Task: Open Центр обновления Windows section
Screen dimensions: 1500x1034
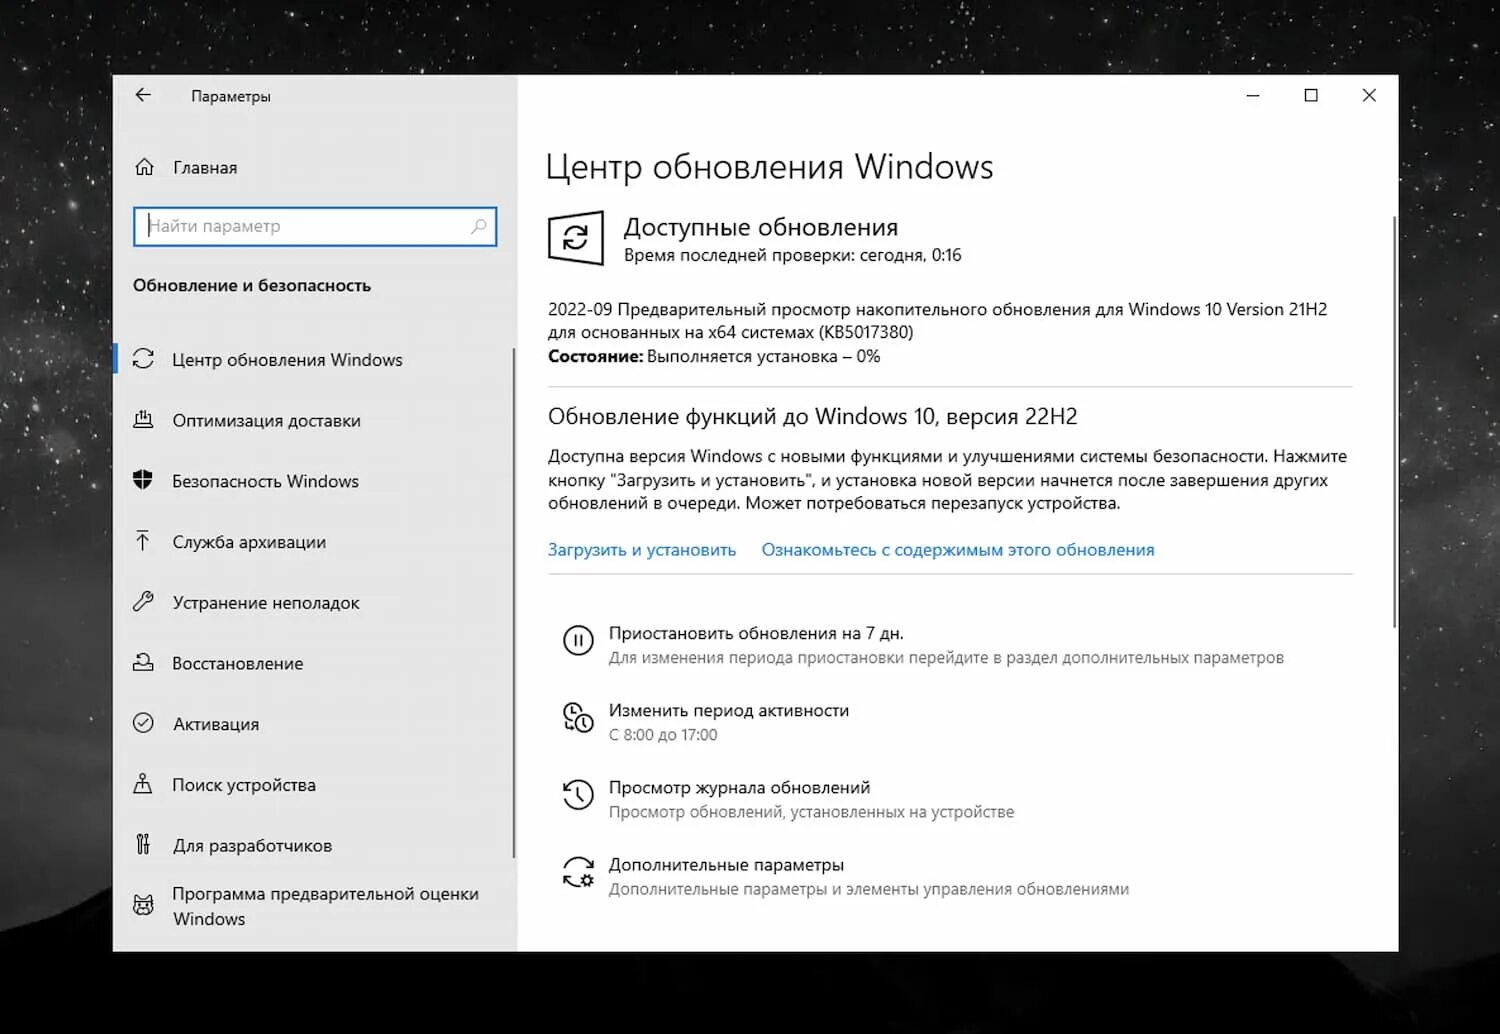Action: [x=287, y=360]
